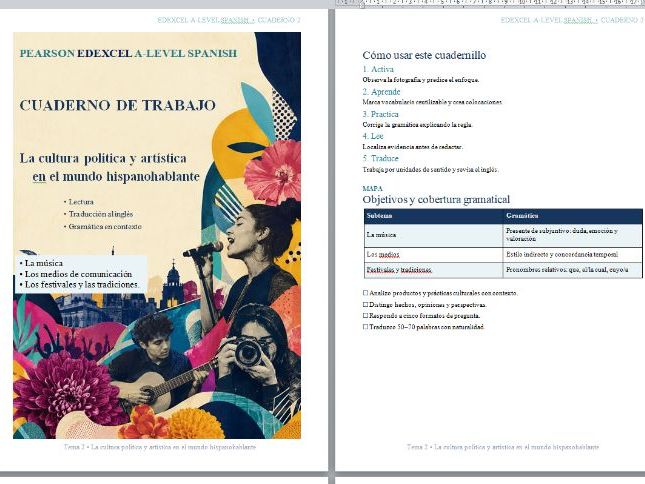Click the right page header "EDEXCEL A LEVEL SPANISH"
This screenshot has height=484, width=645.
(x=546, y=20)
